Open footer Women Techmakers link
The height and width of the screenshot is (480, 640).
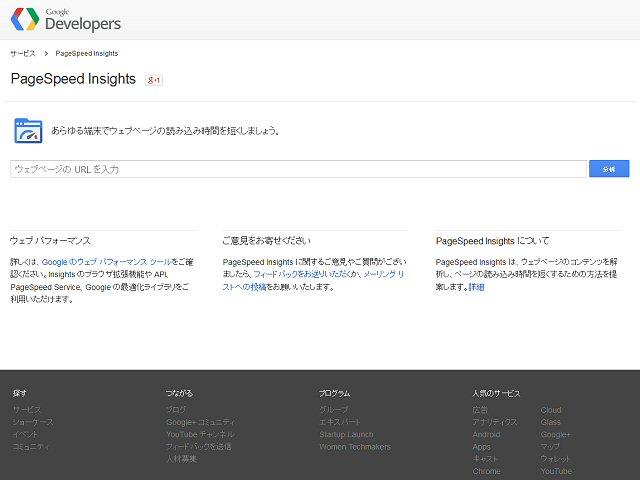355,447
